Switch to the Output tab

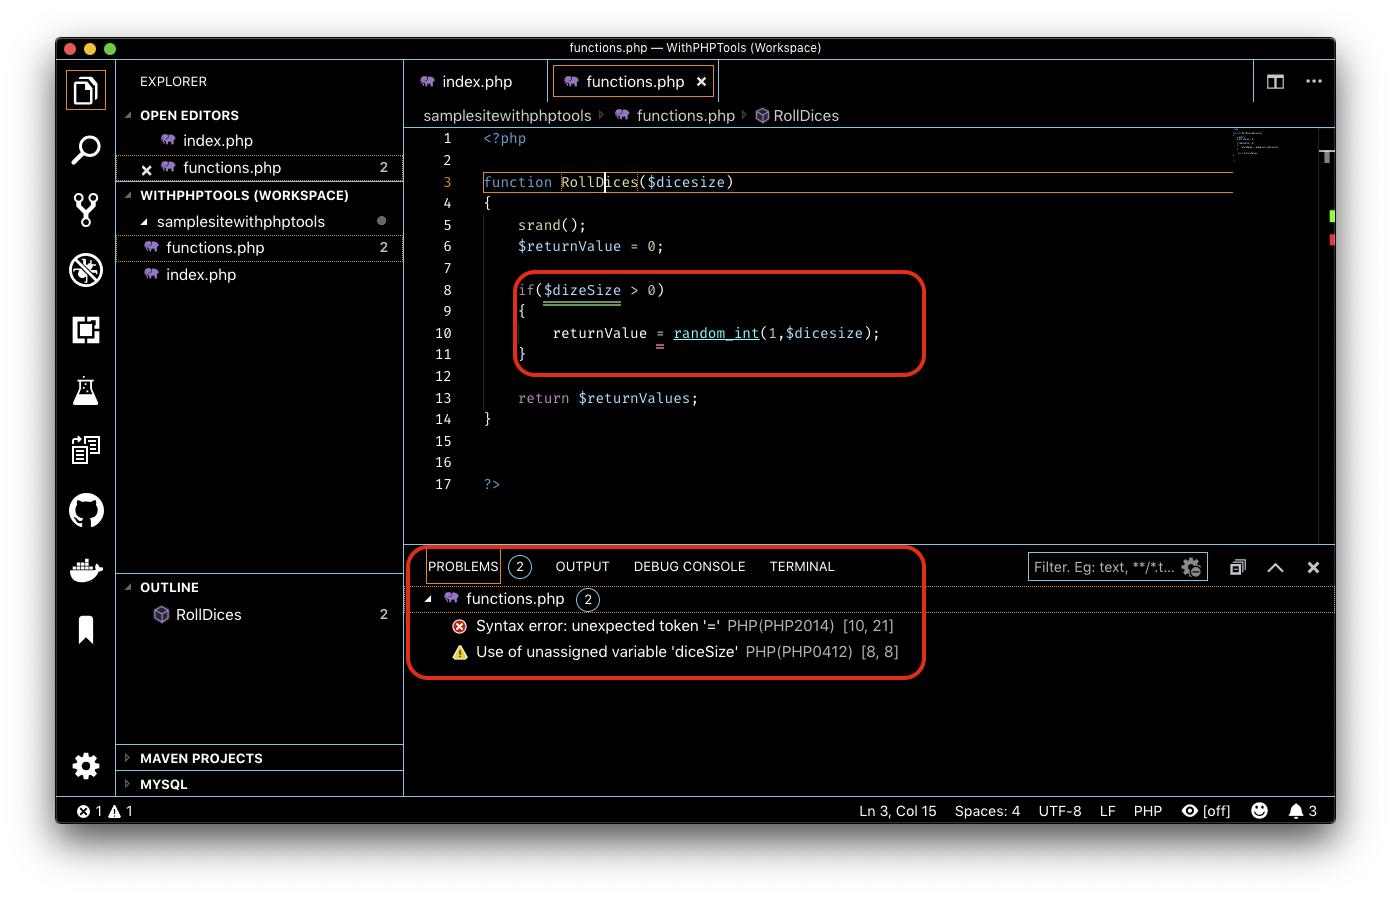click(x=582, y=567)
